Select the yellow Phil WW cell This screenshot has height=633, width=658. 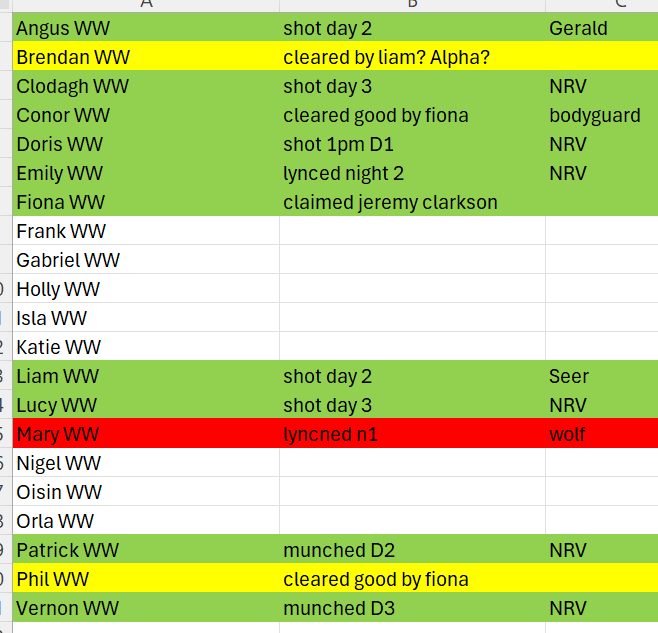tap(146, 579)
